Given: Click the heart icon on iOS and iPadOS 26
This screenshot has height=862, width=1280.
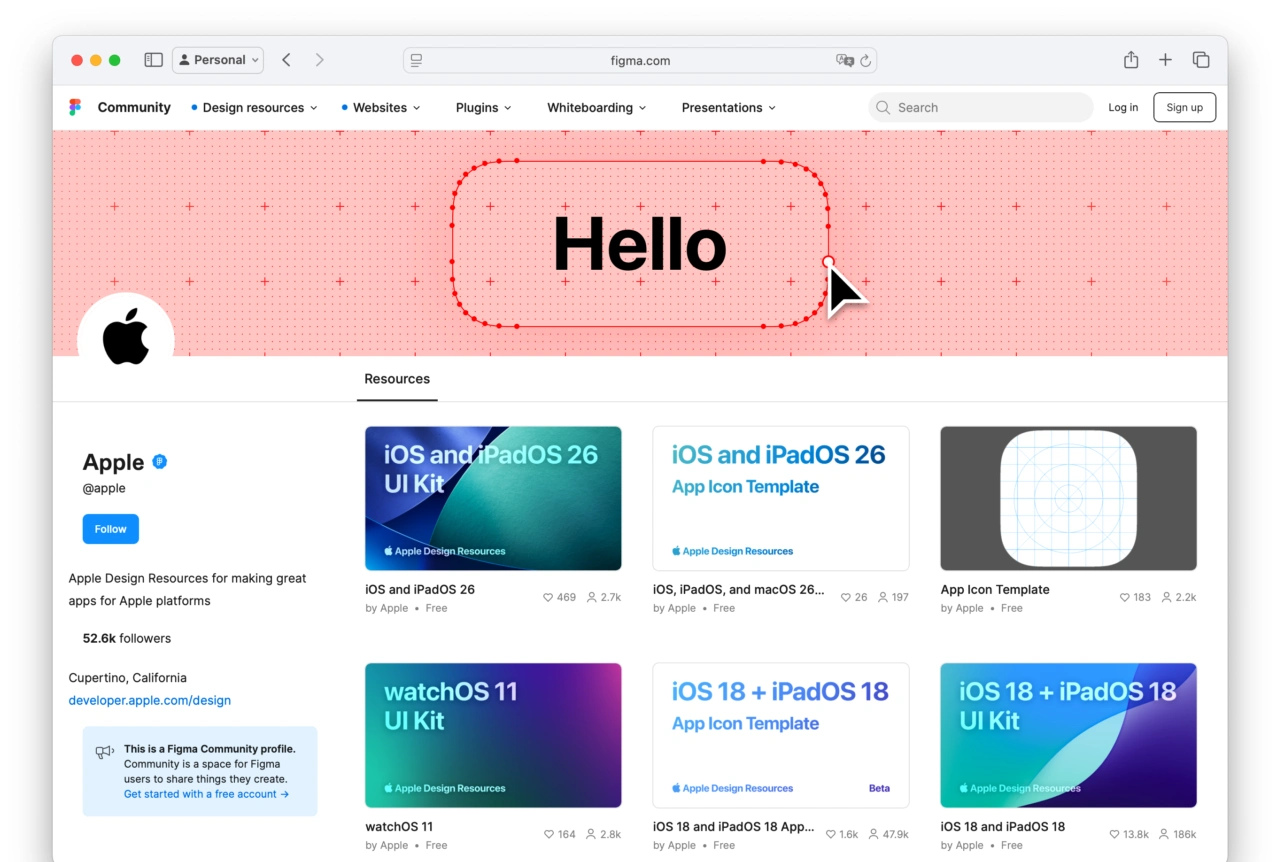Looking at the screenshot, I should pos(548,597).
